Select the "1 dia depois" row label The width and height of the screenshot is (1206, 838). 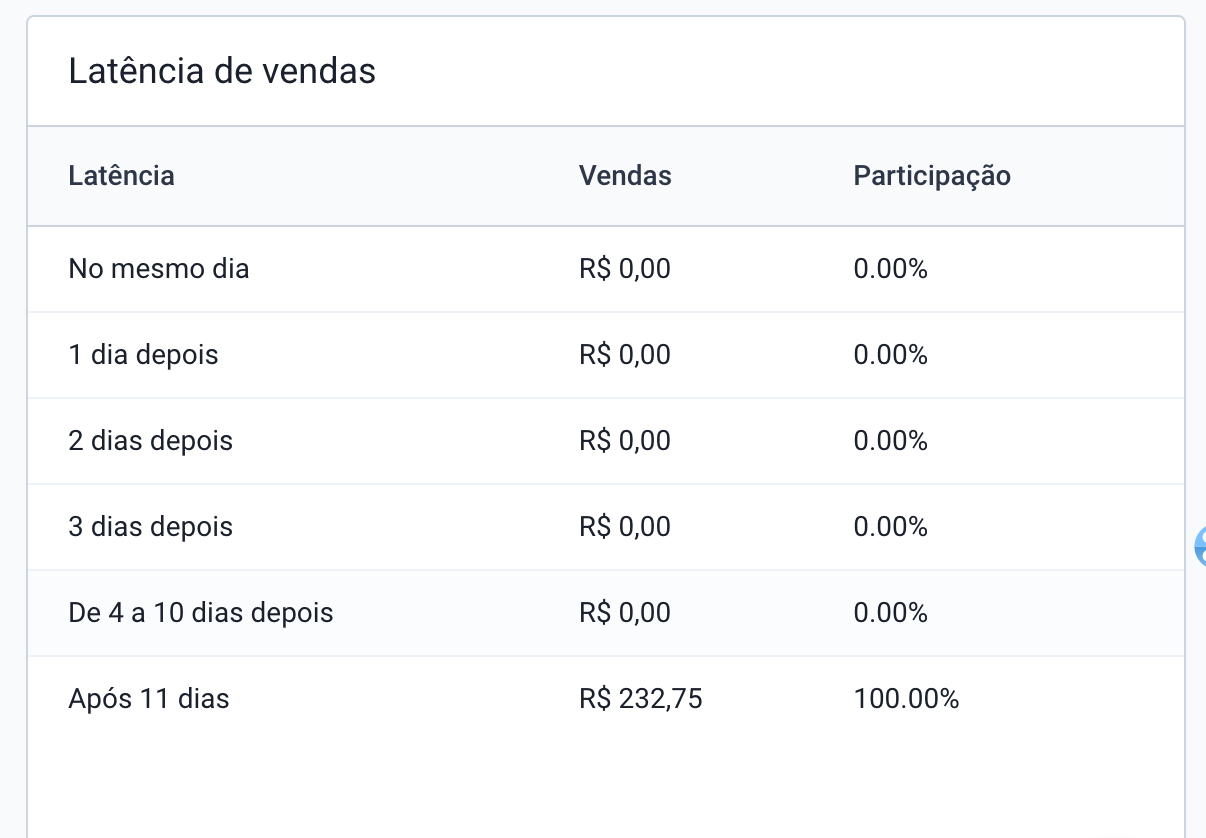click(143, 355)
